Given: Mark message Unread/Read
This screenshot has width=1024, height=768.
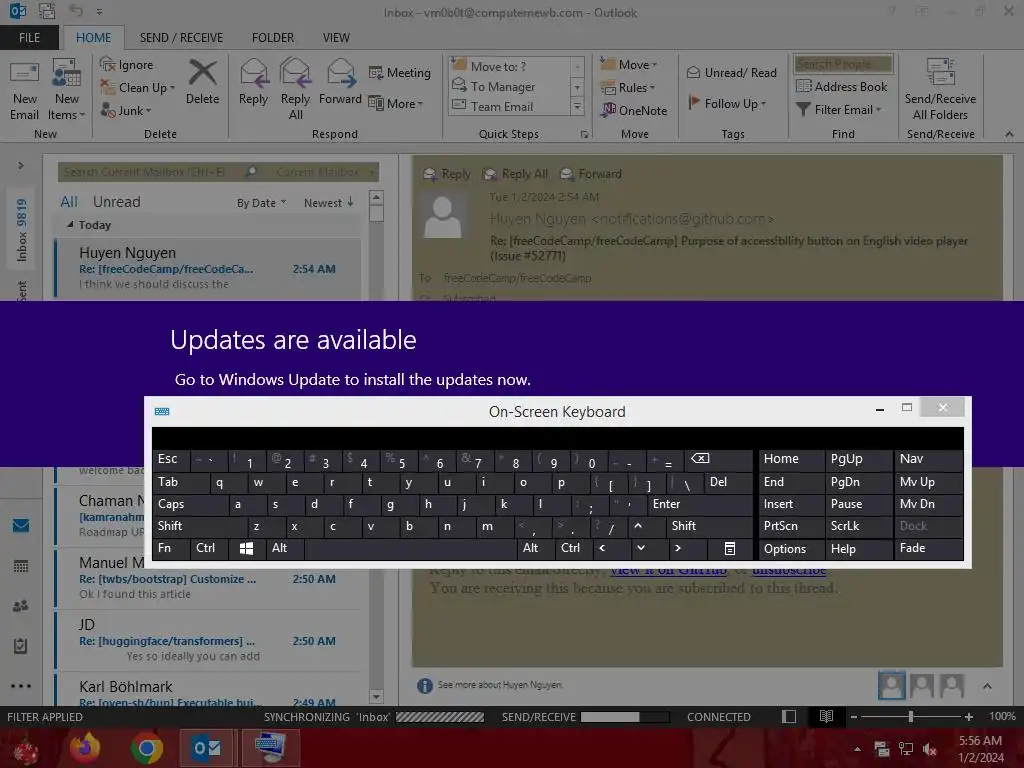Looking at the screenshot, I should (731, 72).
